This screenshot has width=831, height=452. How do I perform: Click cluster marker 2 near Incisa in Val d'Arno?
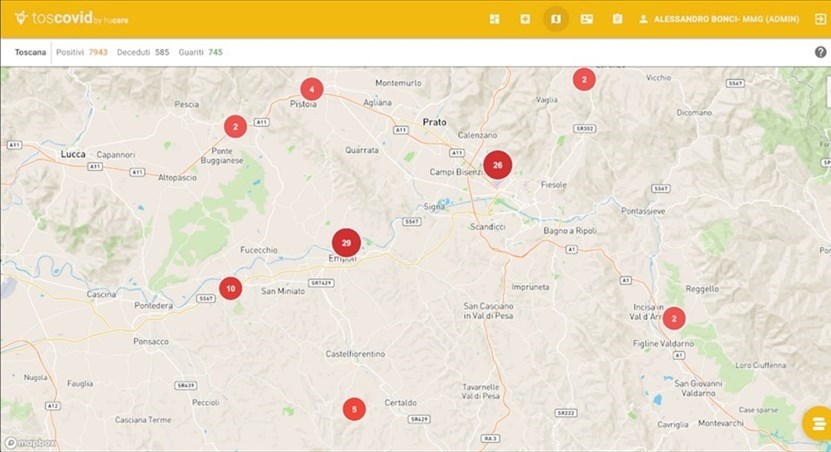[674, 318]
